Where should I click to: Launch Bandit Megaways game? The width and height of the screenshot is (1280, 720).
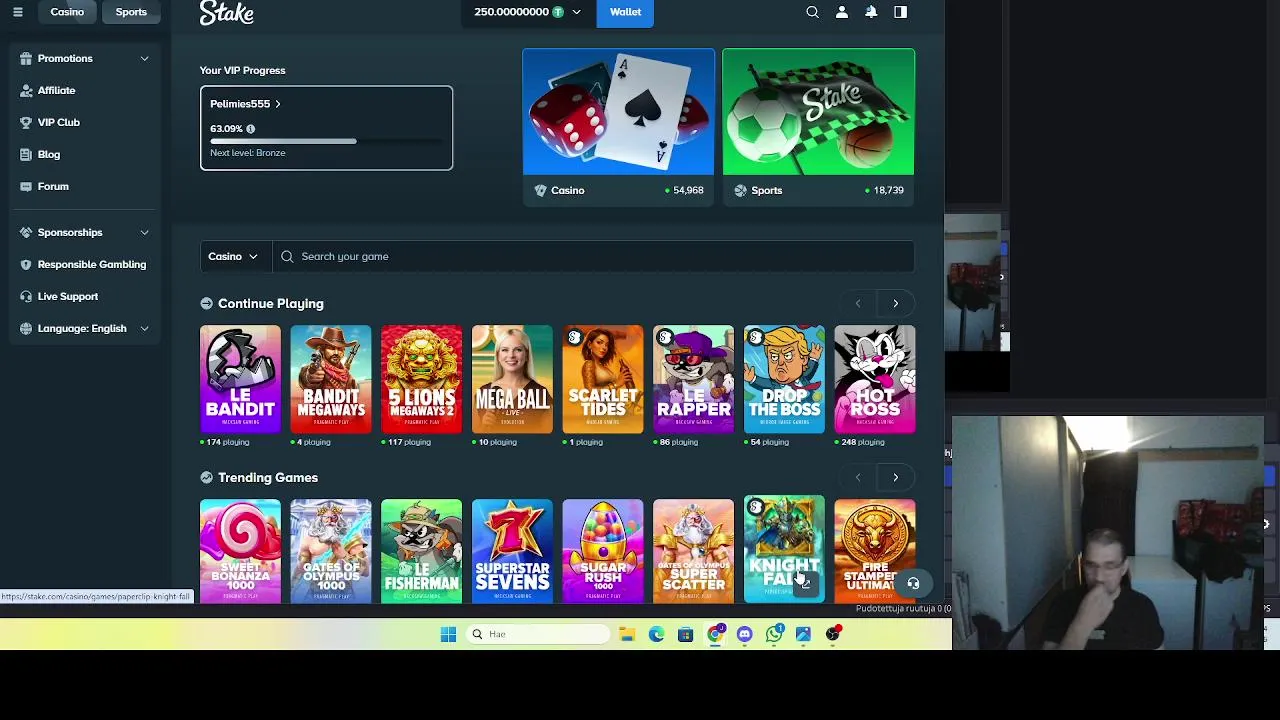click(x=331, y=379)
